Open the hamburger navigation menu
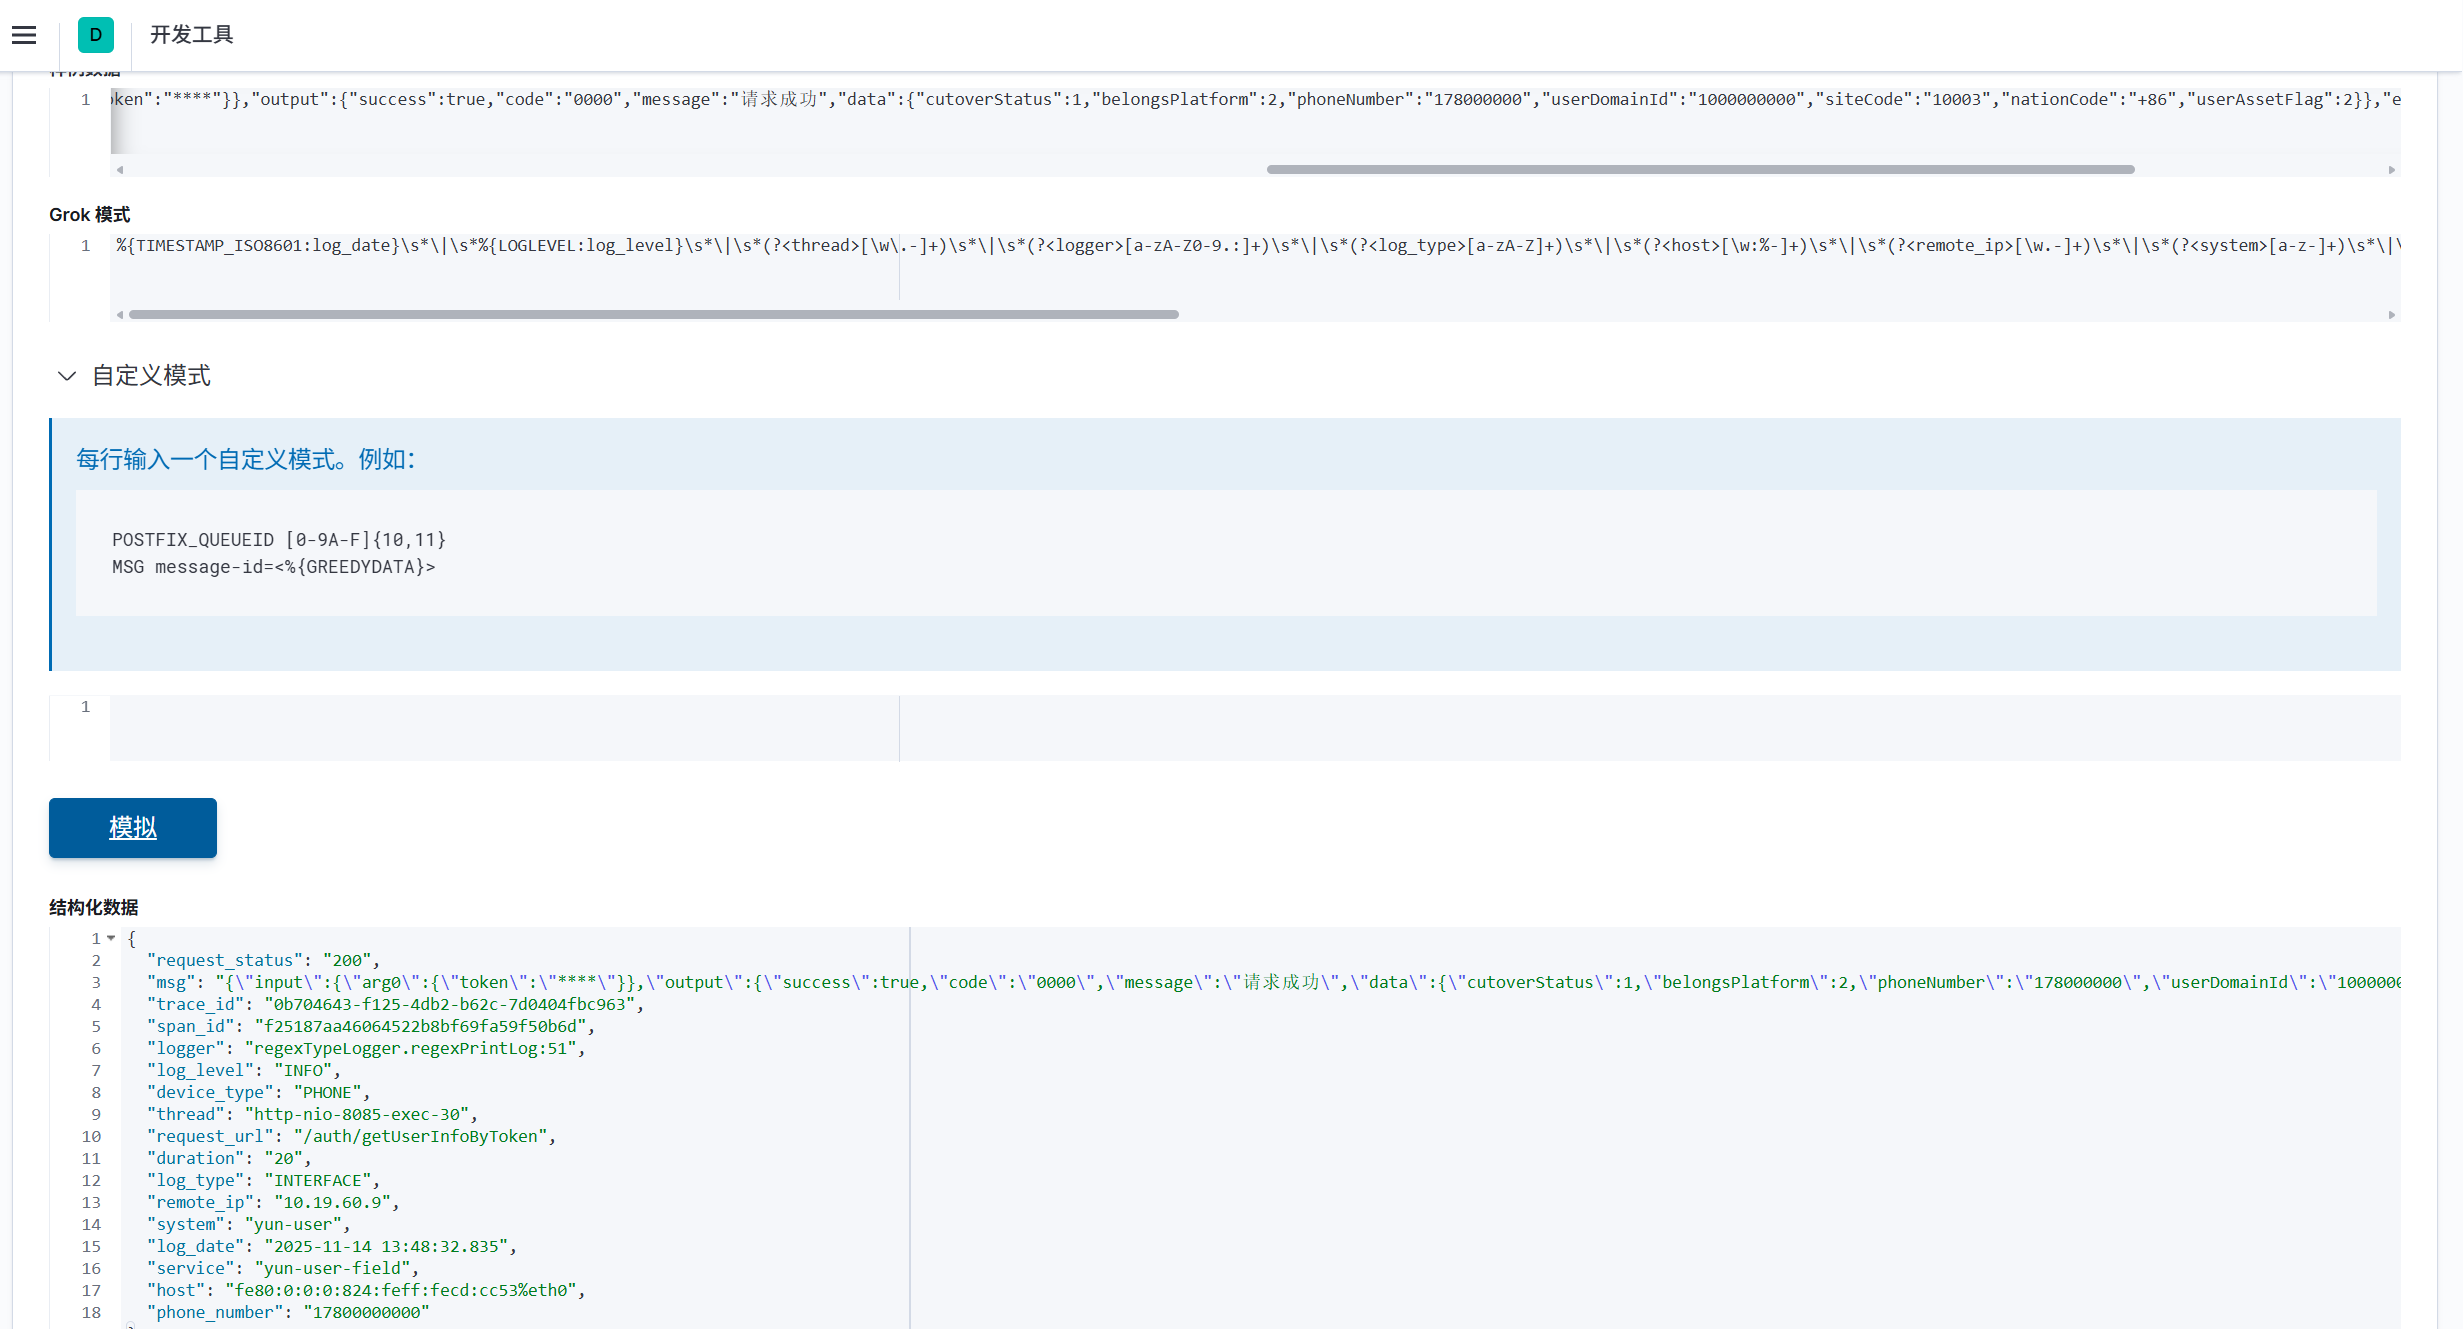This screenshot has height=1329, width=2463. click(24, 35)
